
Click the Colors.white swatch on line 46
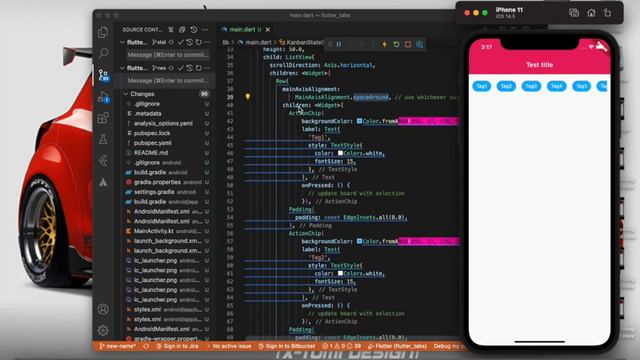point(340,153)
